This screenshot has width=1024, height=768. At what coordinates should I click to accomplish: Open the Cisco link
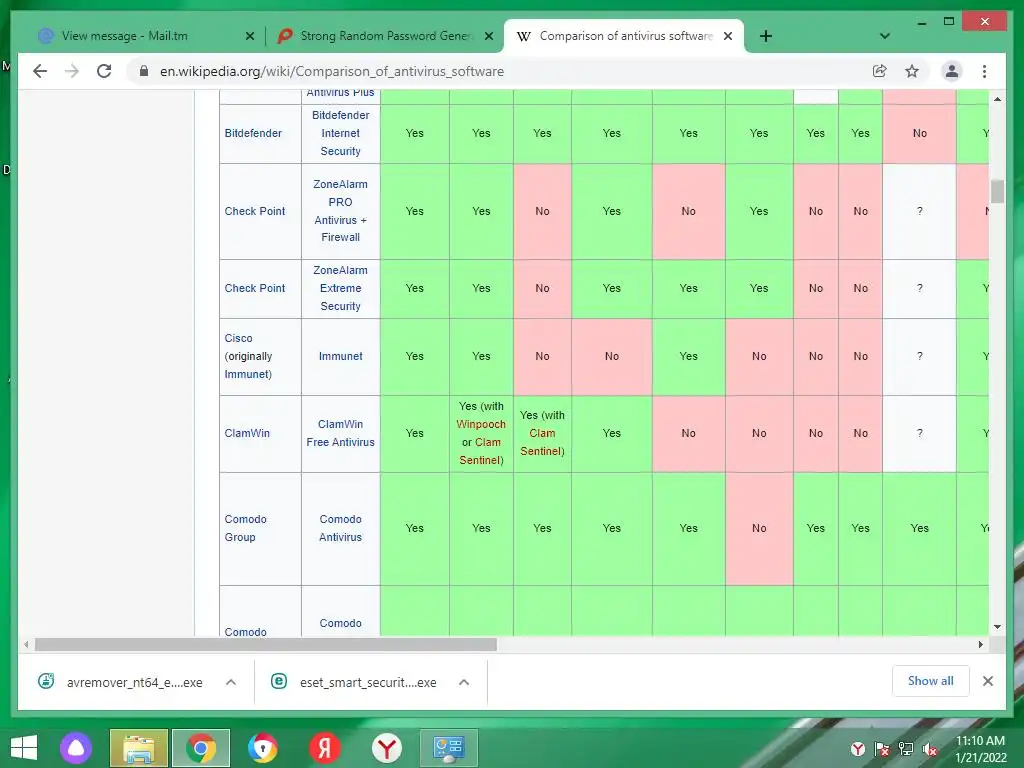pyautogui.click(x=238, y=338)
